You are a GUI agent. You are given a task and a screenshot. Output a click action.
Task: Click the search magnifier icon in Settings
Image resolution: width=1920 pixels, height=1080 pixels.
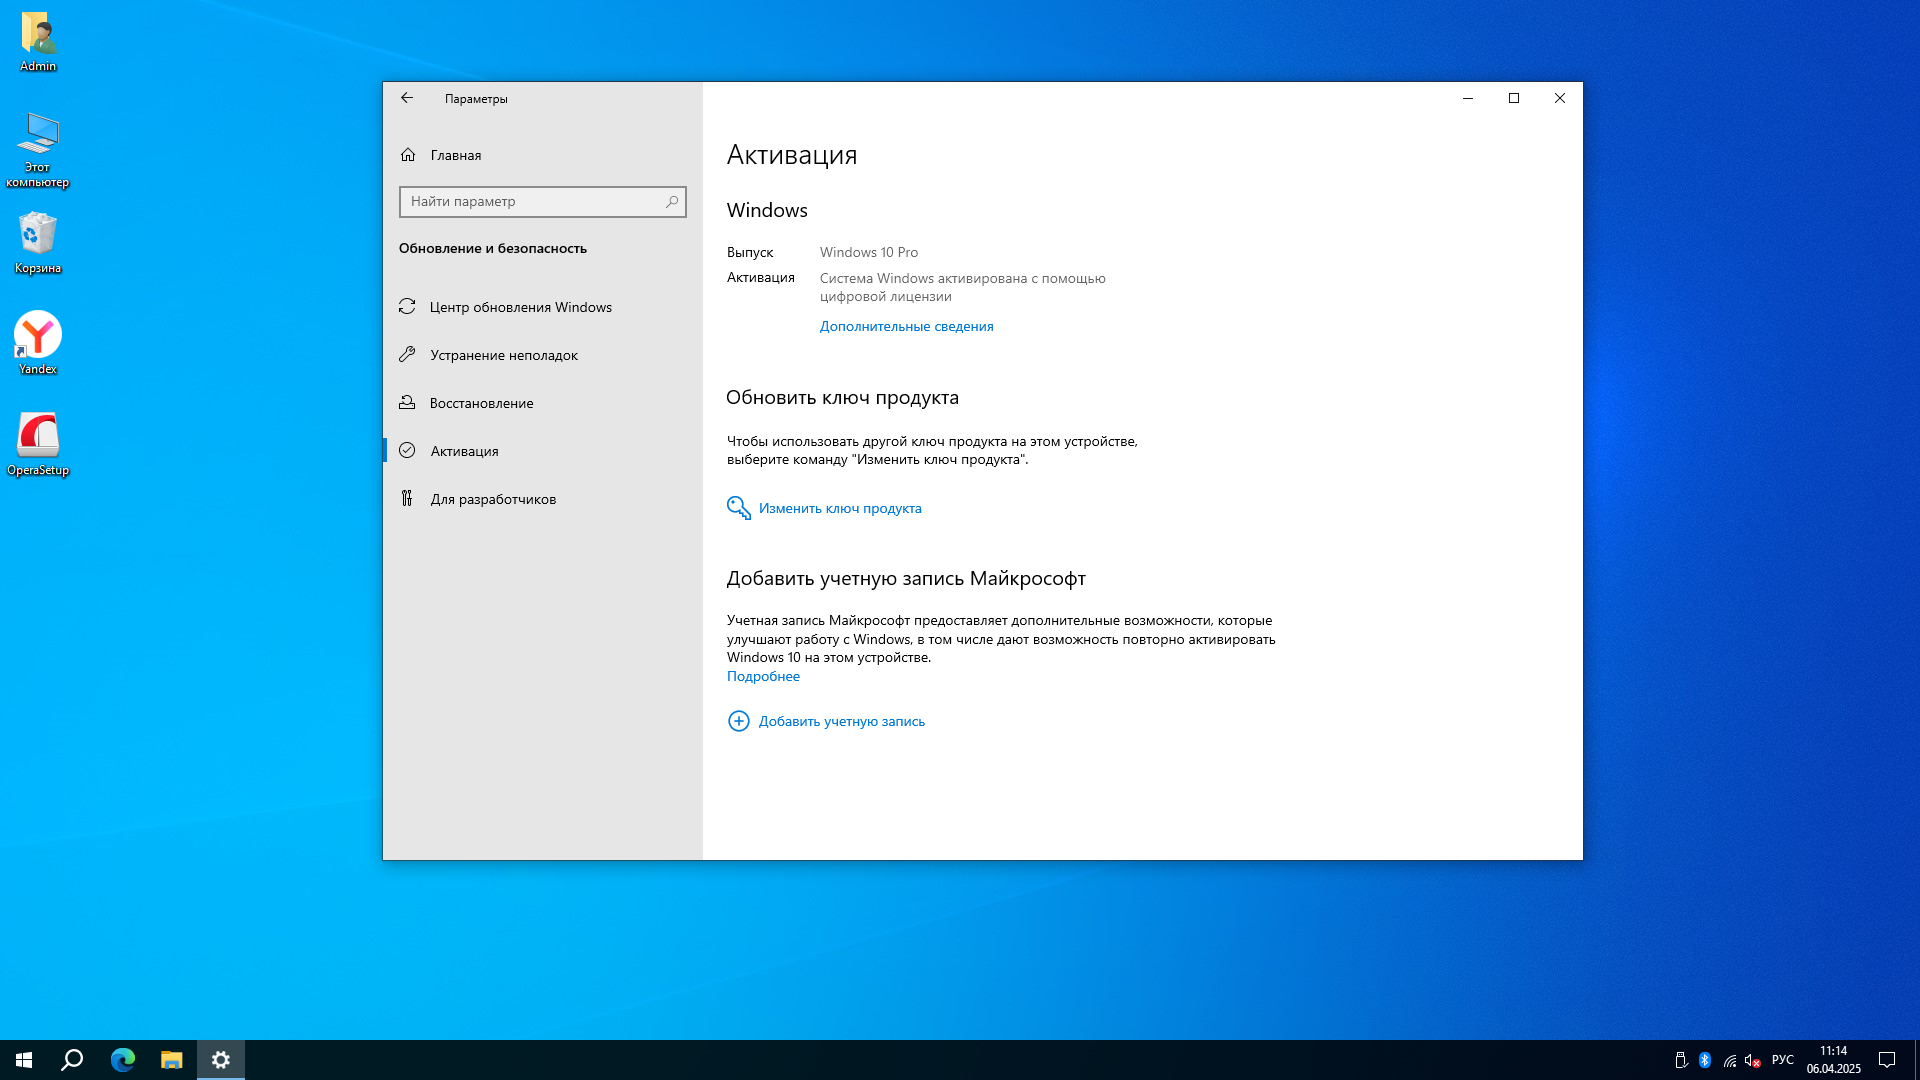(x=672, y=202)
